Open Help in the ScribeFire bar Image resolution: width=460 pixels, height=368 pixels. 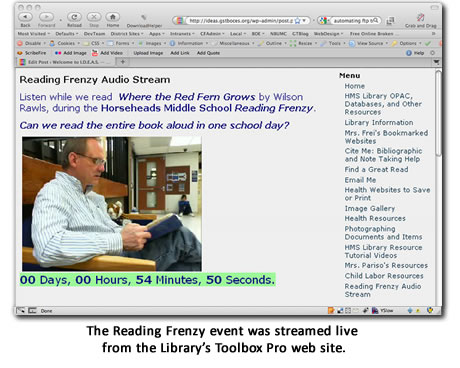[415, 53]
